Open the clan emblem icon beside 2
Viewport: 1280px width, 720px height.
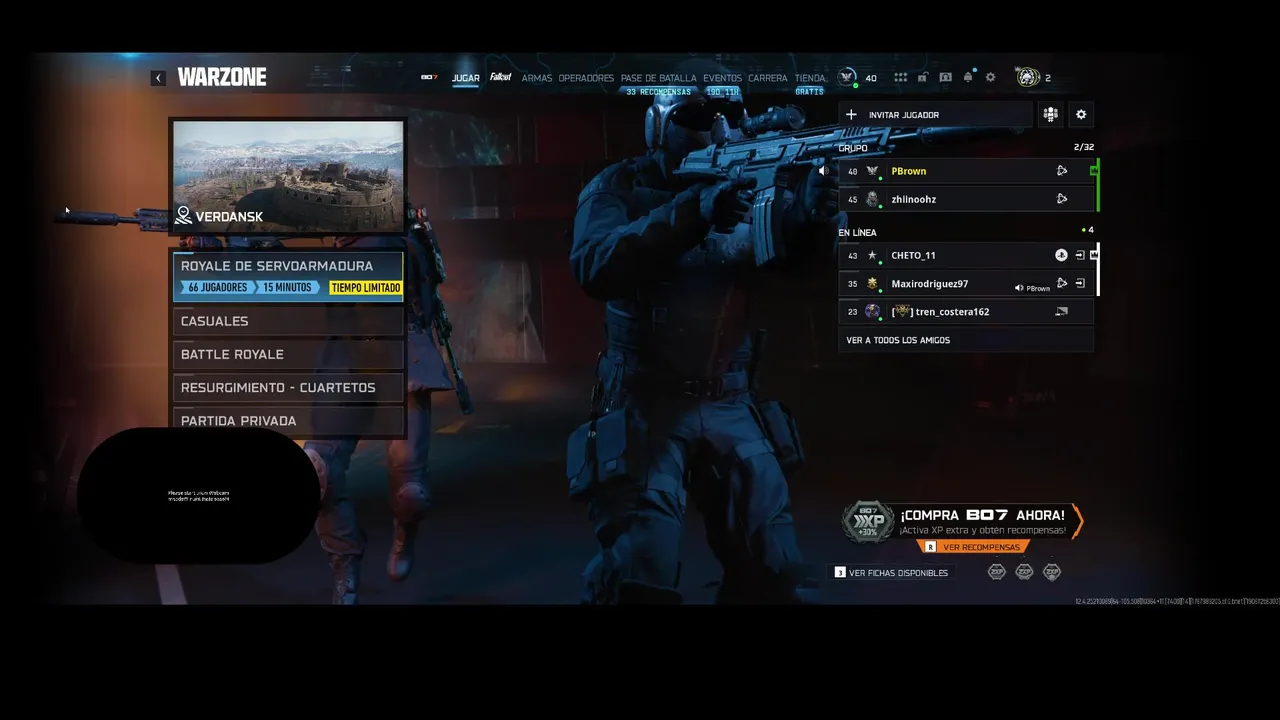(x=1027, y=77)
